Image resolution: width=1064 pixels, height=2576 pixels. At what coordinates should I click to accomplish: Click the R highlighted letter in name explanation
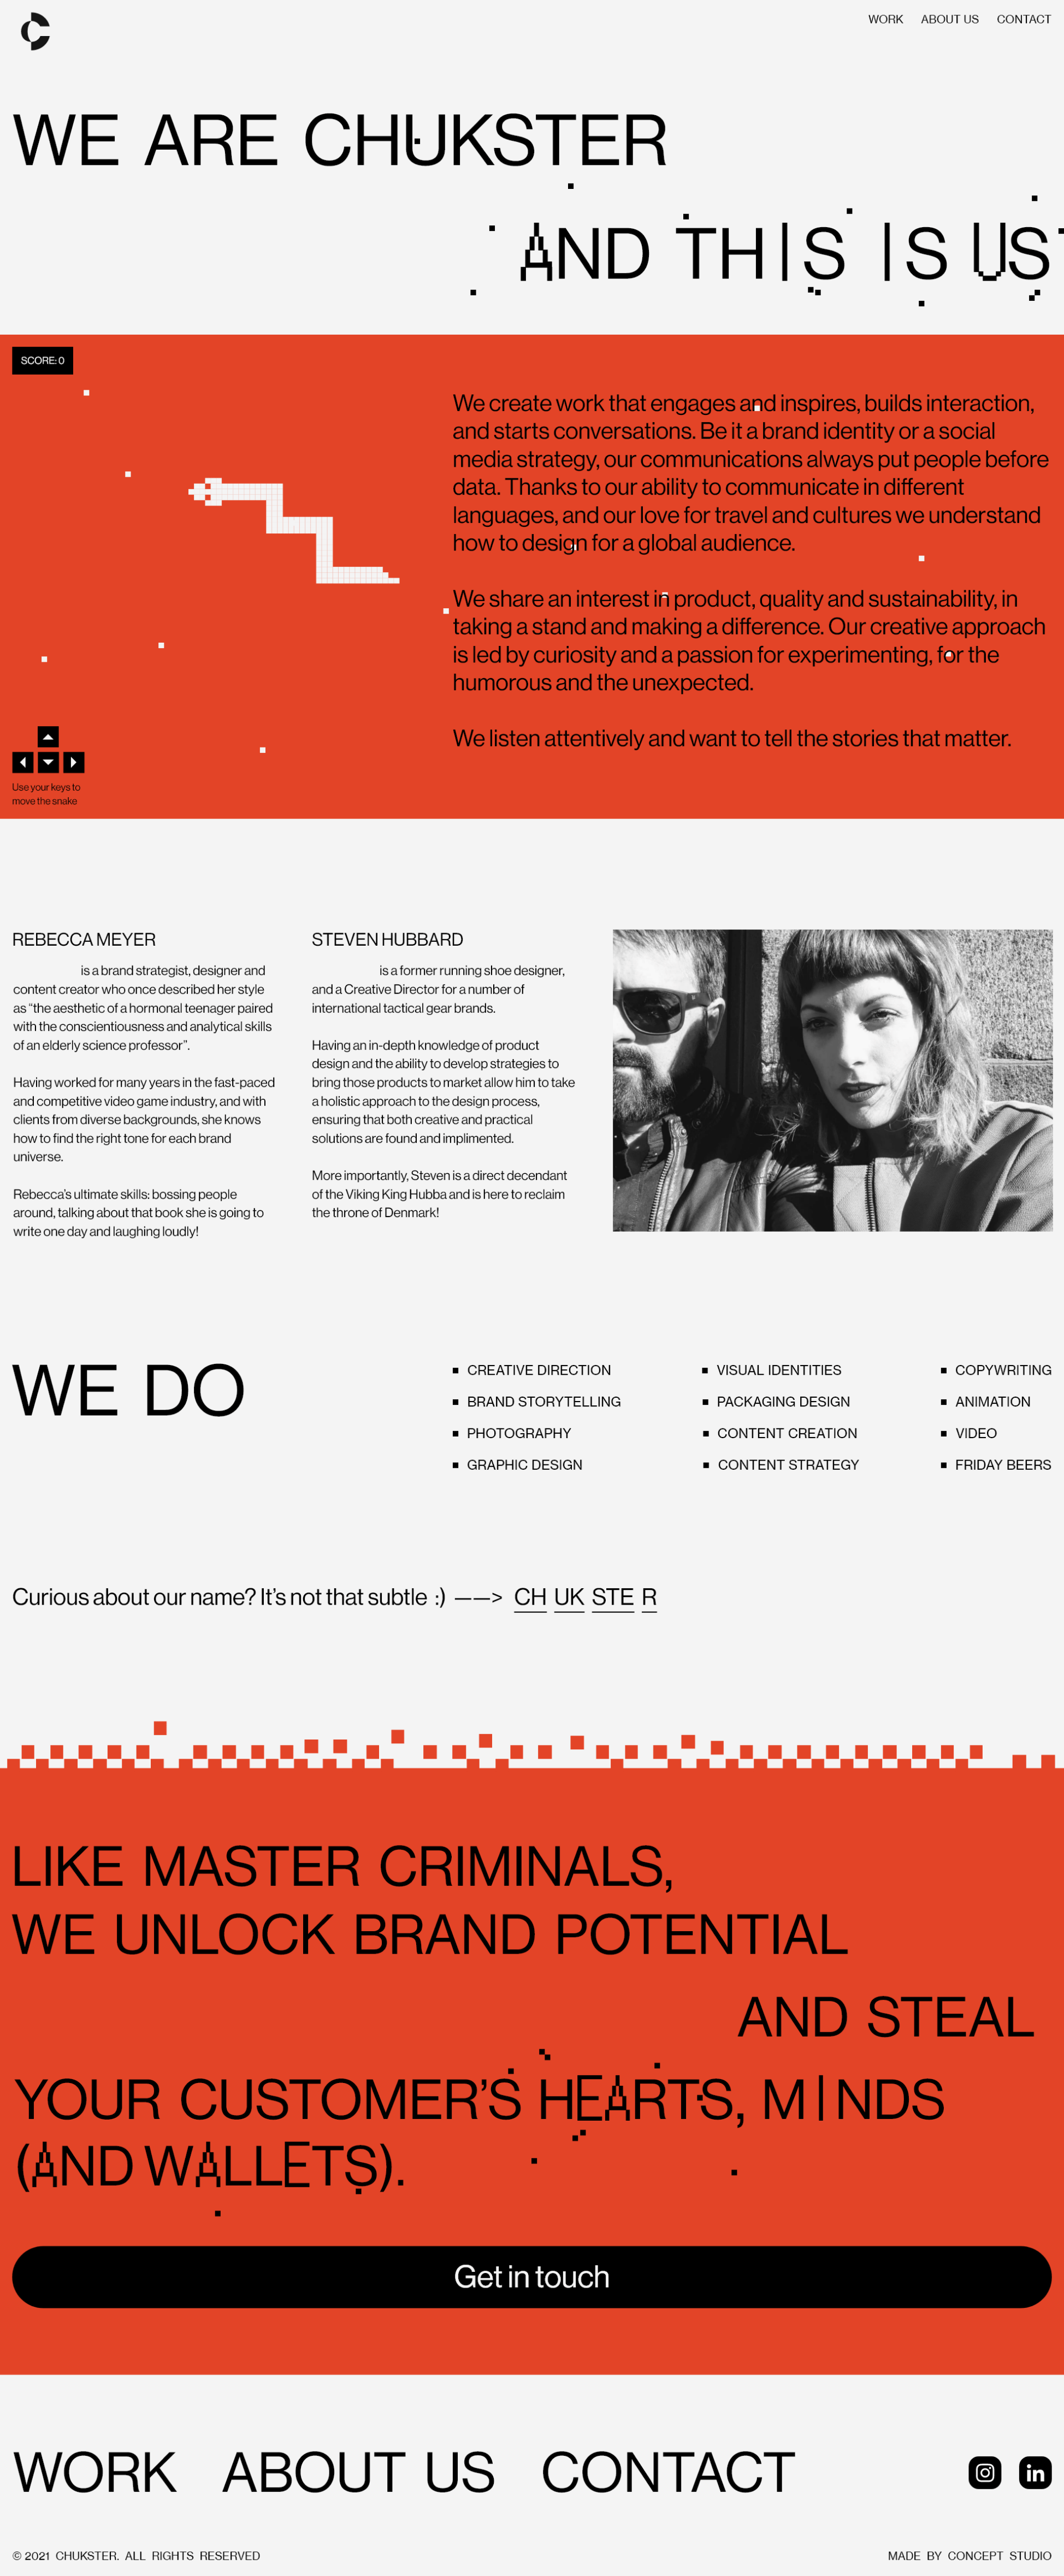coord(651,1597)
